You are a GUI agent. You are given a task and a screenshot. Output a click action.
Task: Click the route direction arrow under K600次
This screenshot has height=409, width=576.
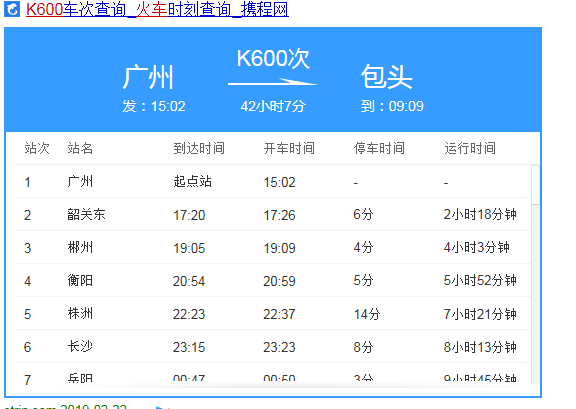point(273,82)
